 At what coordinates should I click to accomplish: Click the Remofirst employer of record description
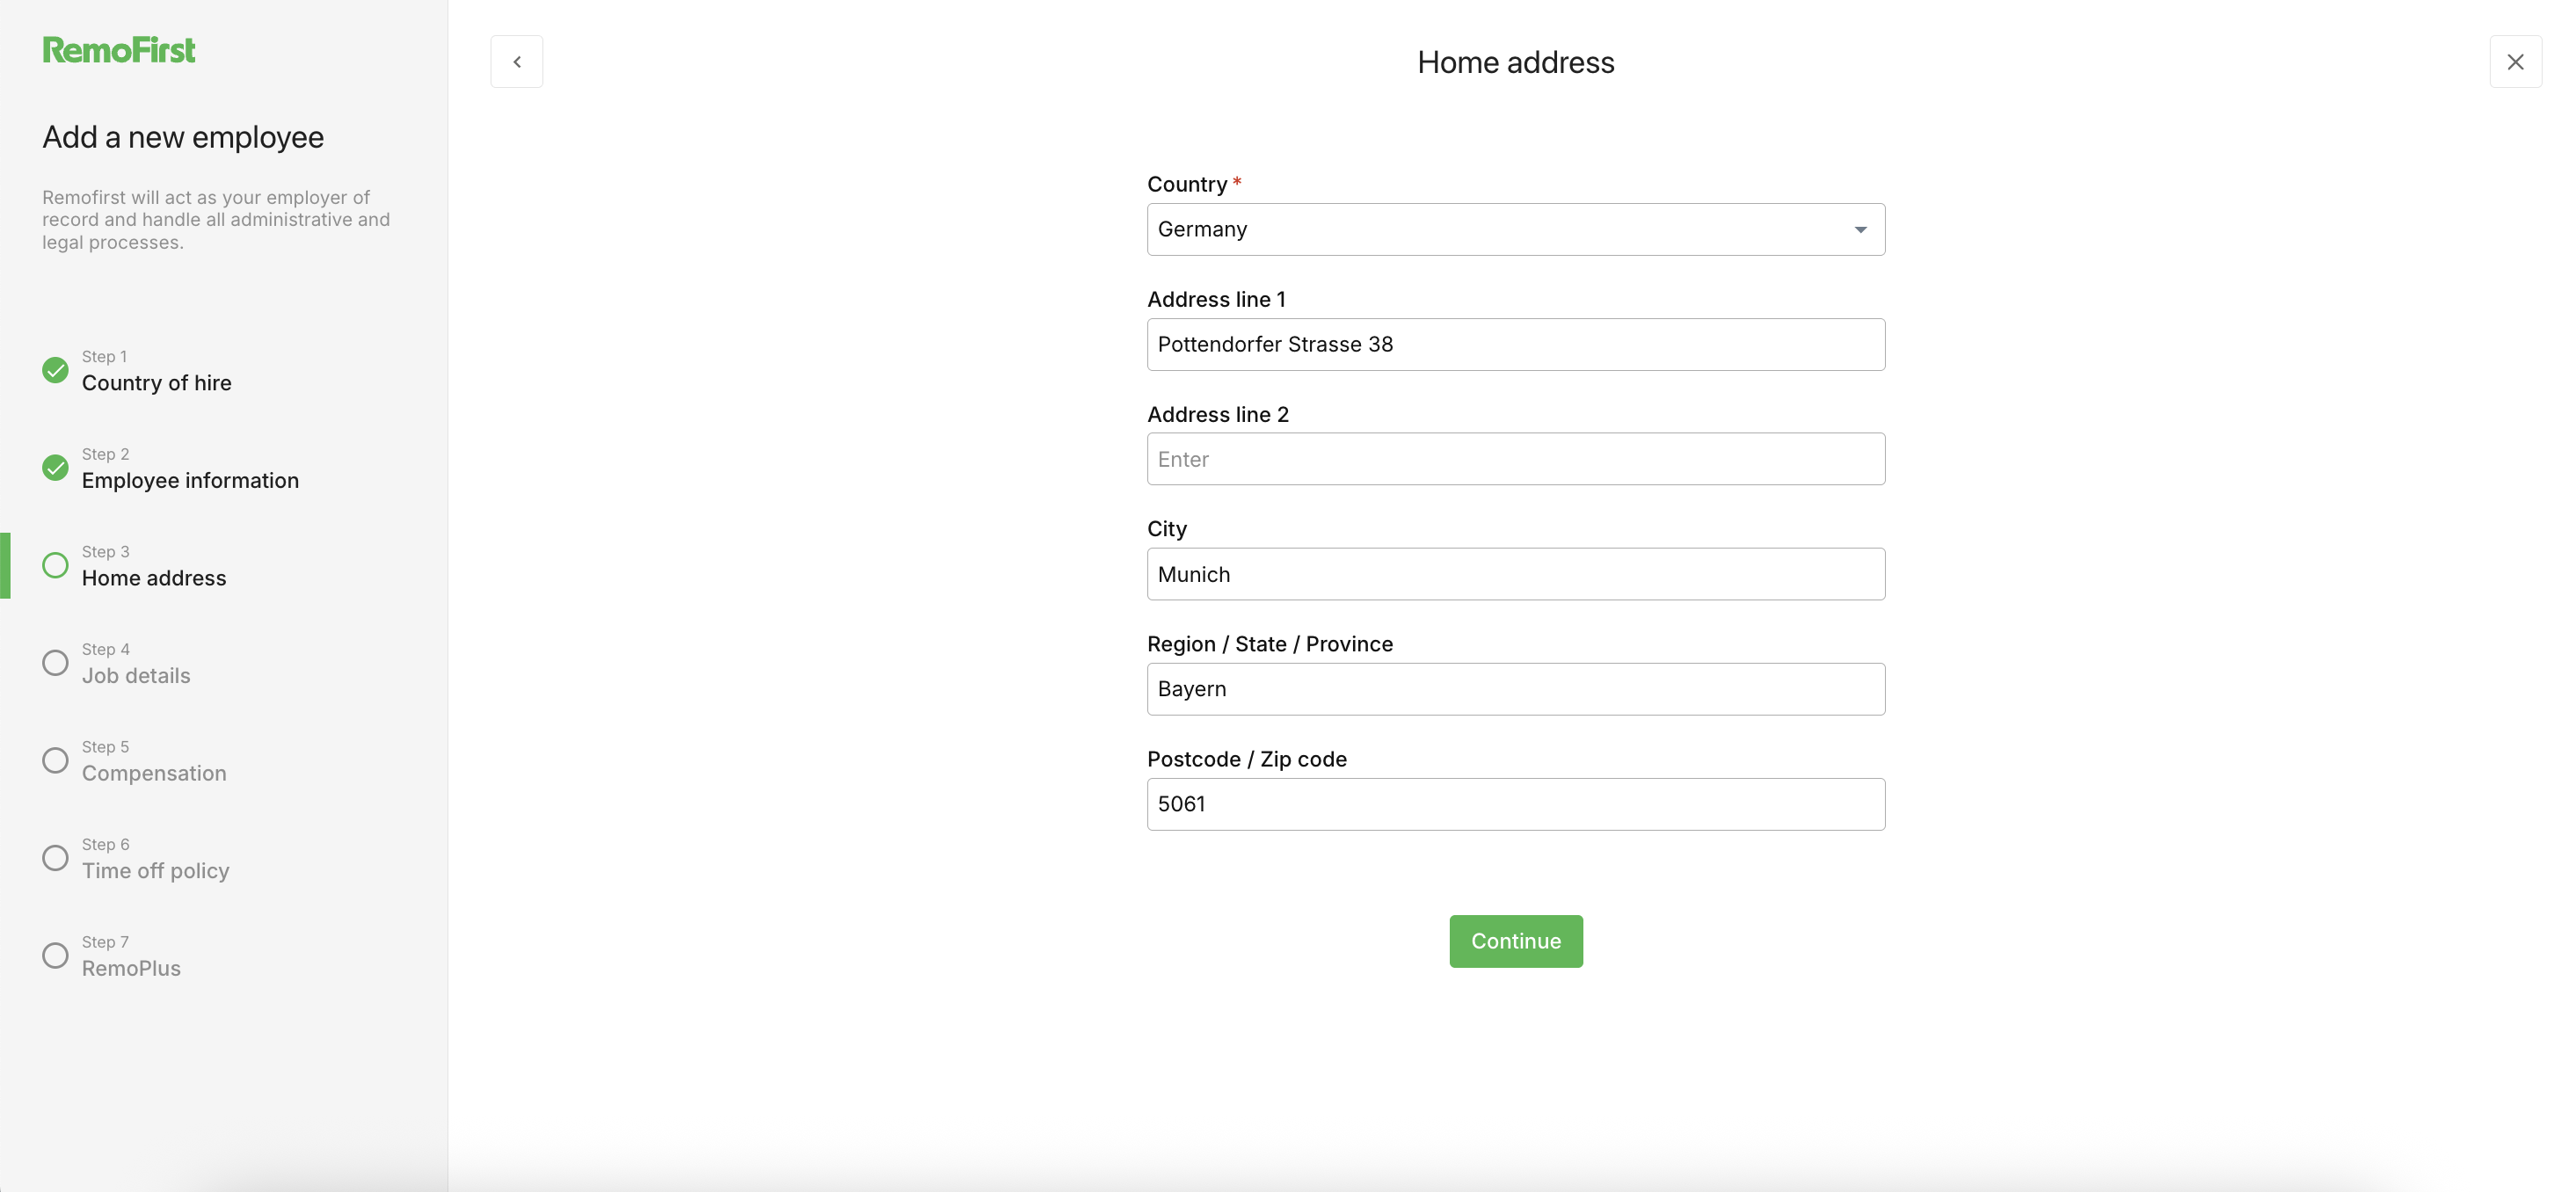[x=216, y=220]
